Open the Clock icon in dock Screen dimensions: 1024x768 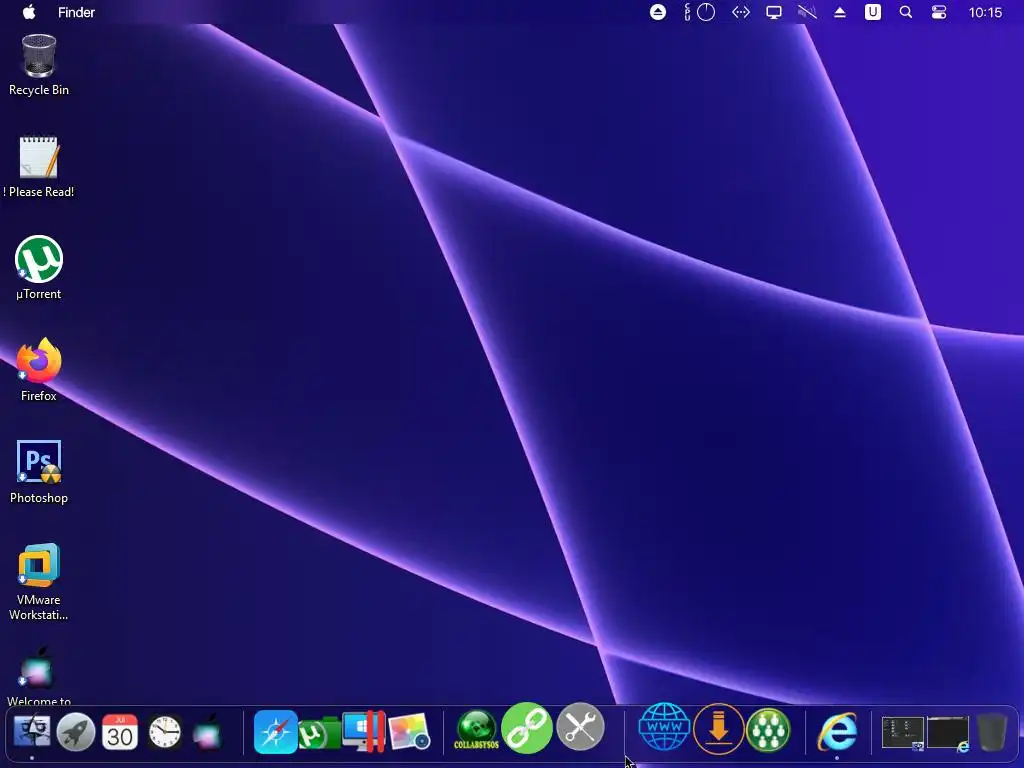pos(165,731)
